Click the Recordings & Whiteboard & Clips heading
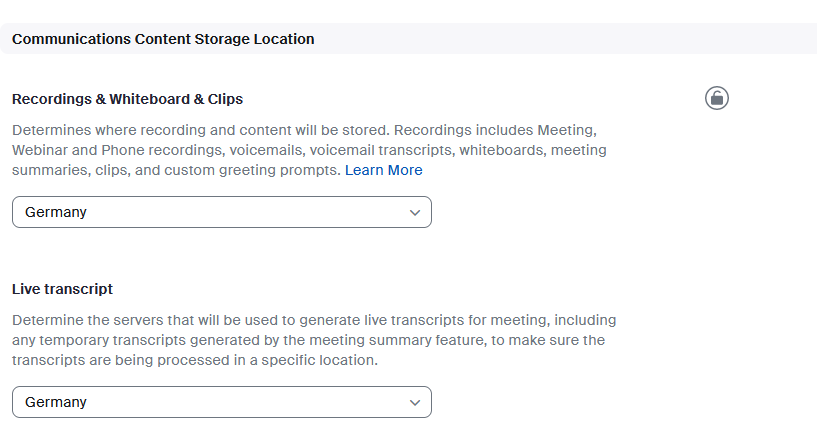Screen dimensions: 817x442 pyautogui.click(x=127, y=99)
